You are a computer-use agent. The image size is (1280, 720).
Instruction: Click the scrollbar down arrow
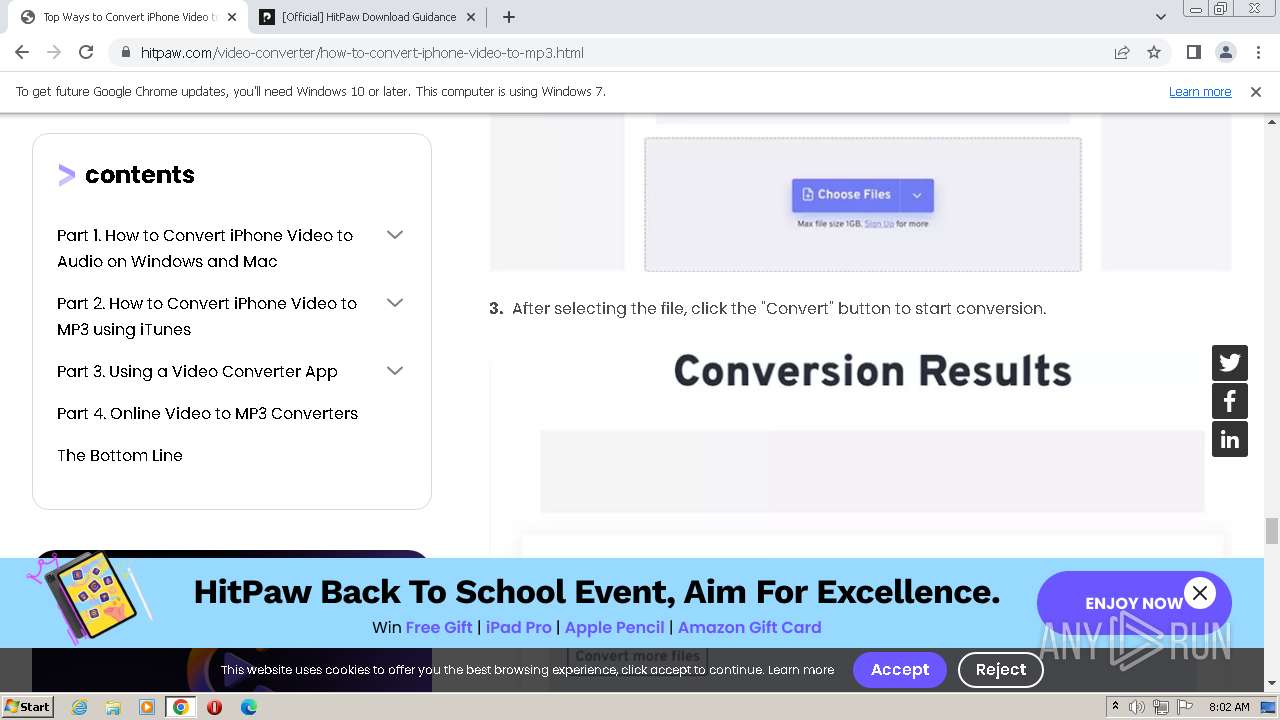pos(1272,683)
